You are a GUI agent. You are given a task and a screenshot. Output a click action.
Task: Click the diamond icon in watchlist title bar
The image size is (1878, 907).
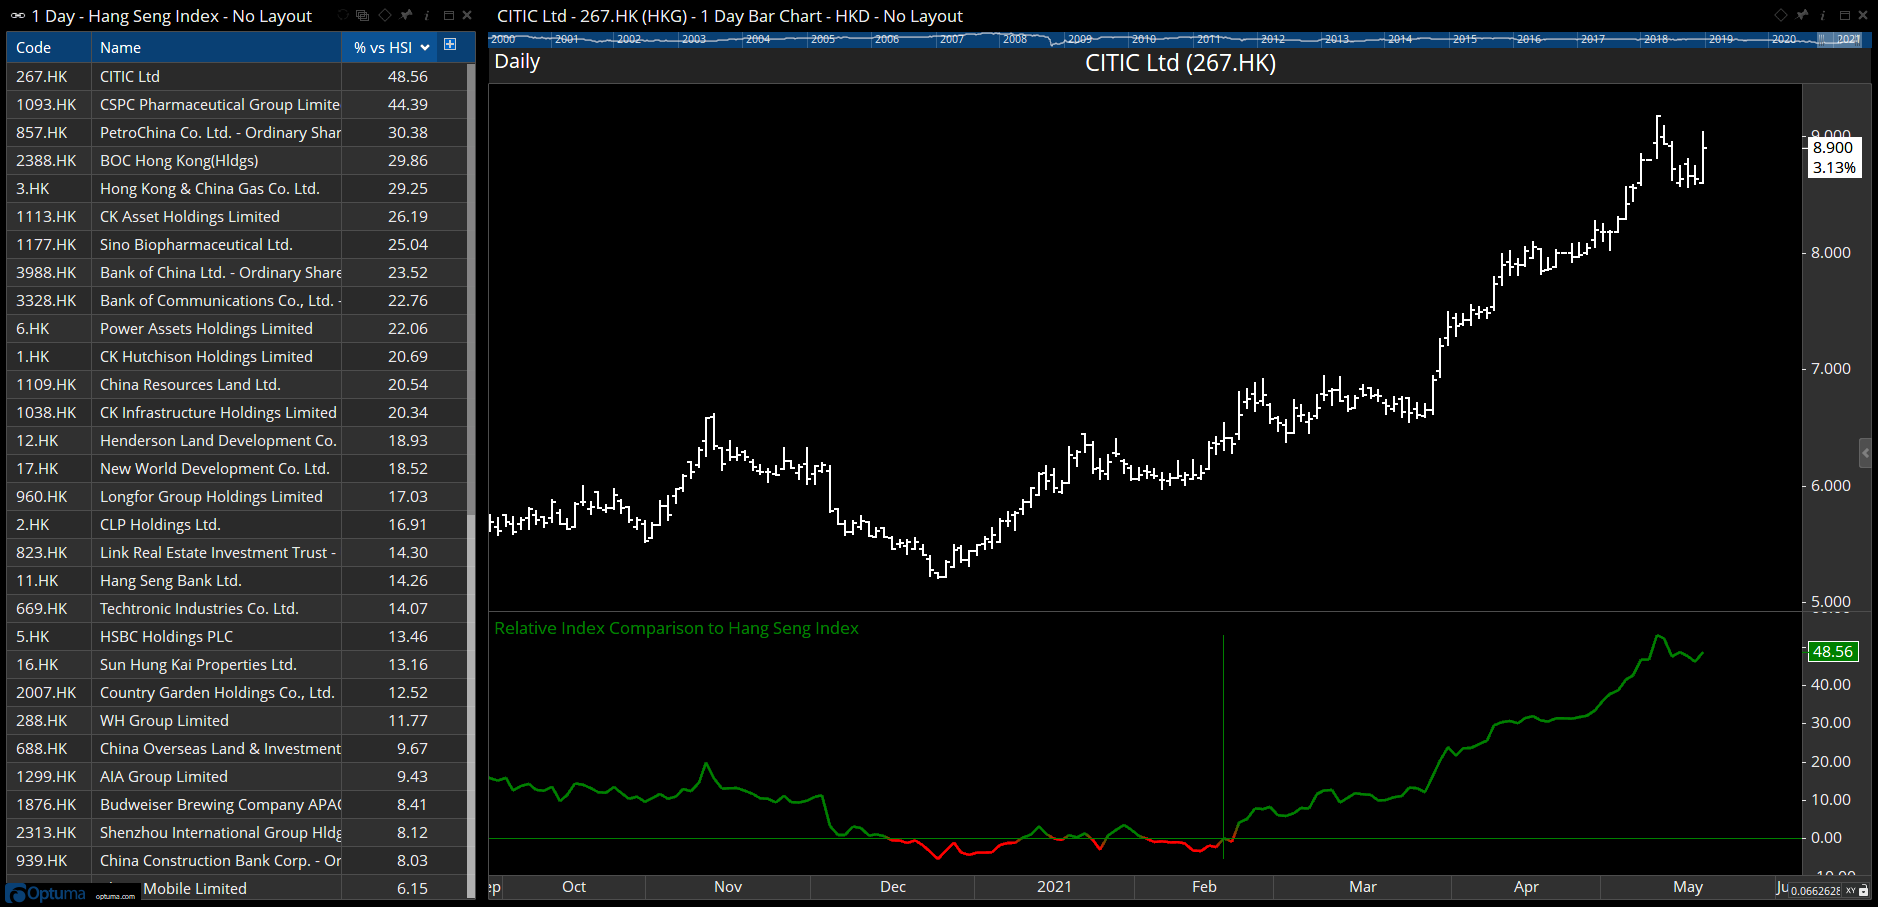[385, 15]
